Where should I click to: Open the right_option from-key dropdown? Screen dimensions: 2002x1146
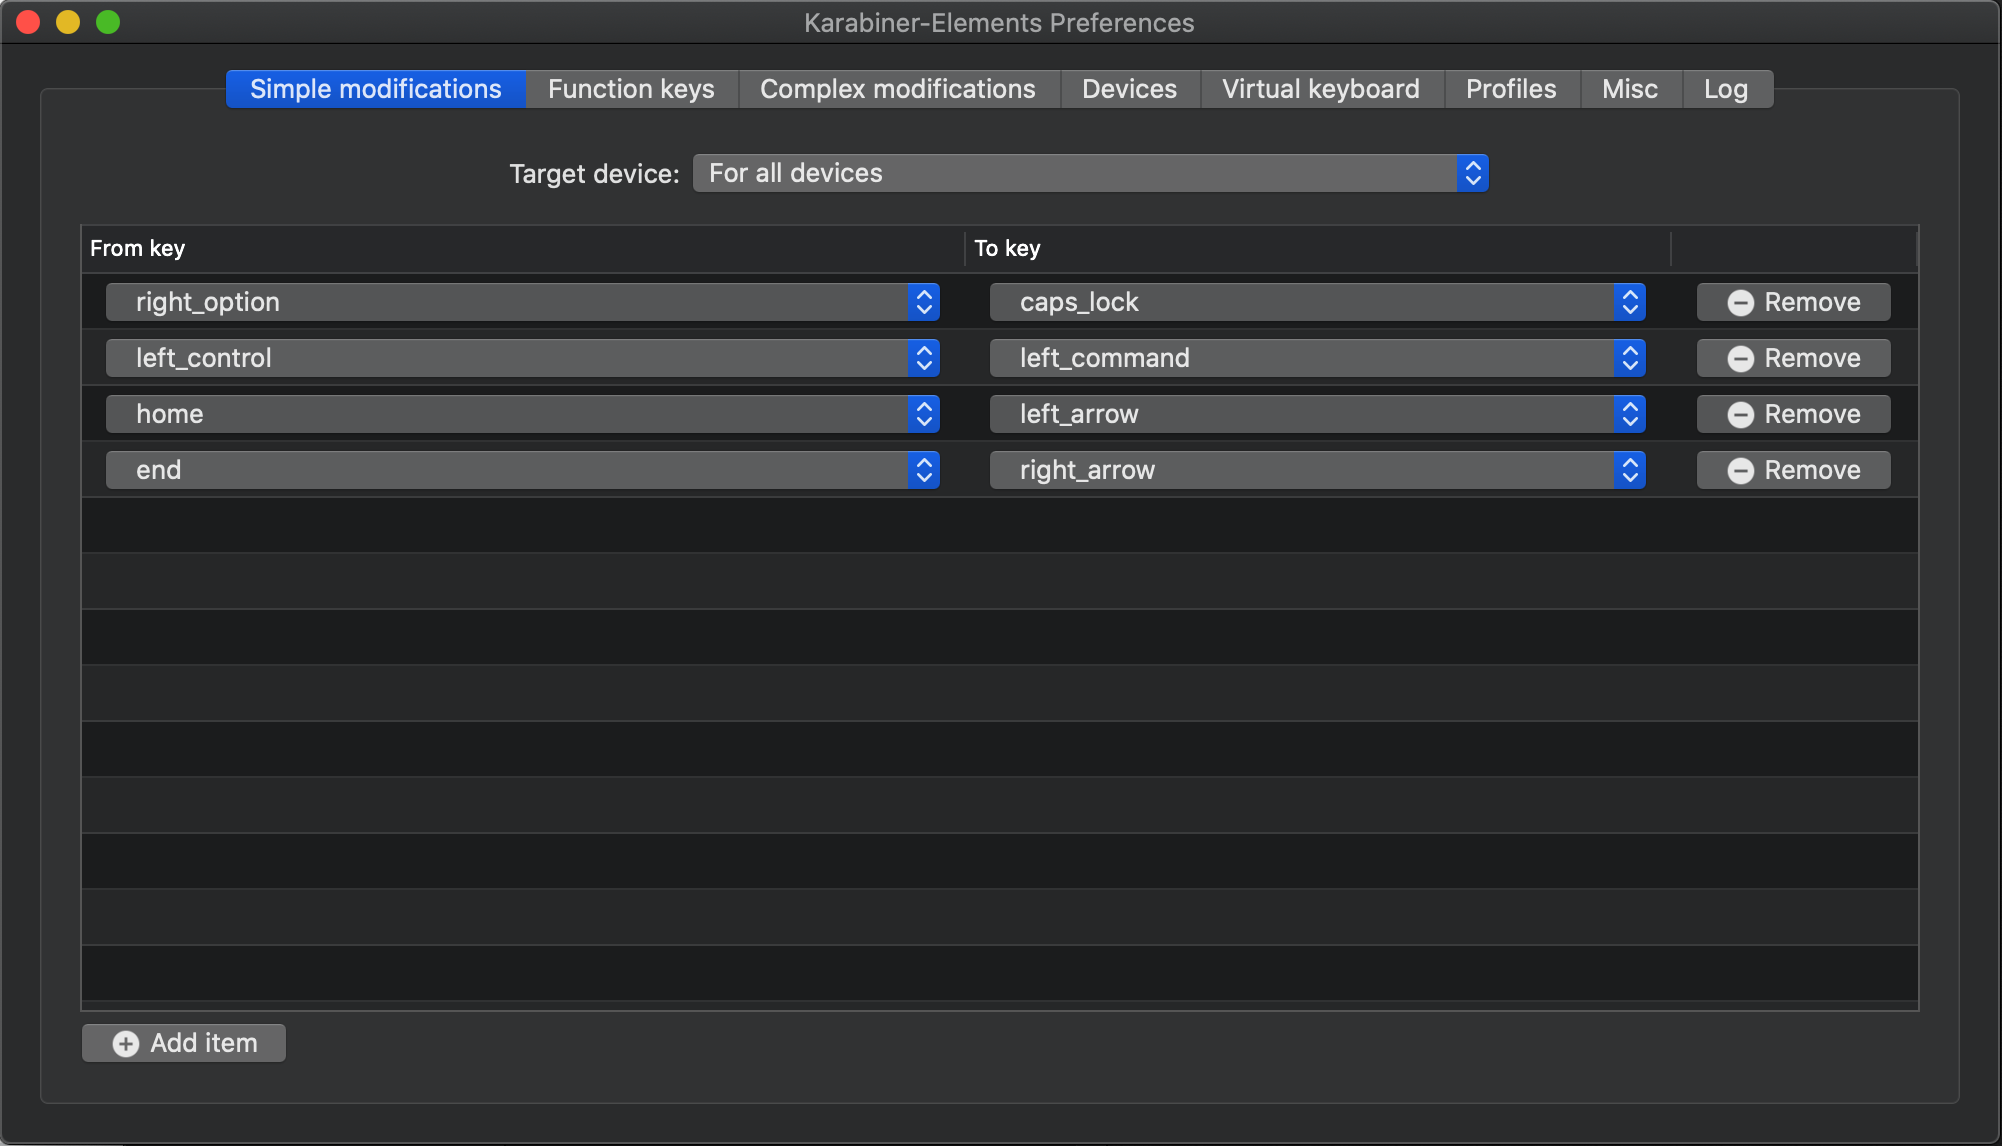523,302
